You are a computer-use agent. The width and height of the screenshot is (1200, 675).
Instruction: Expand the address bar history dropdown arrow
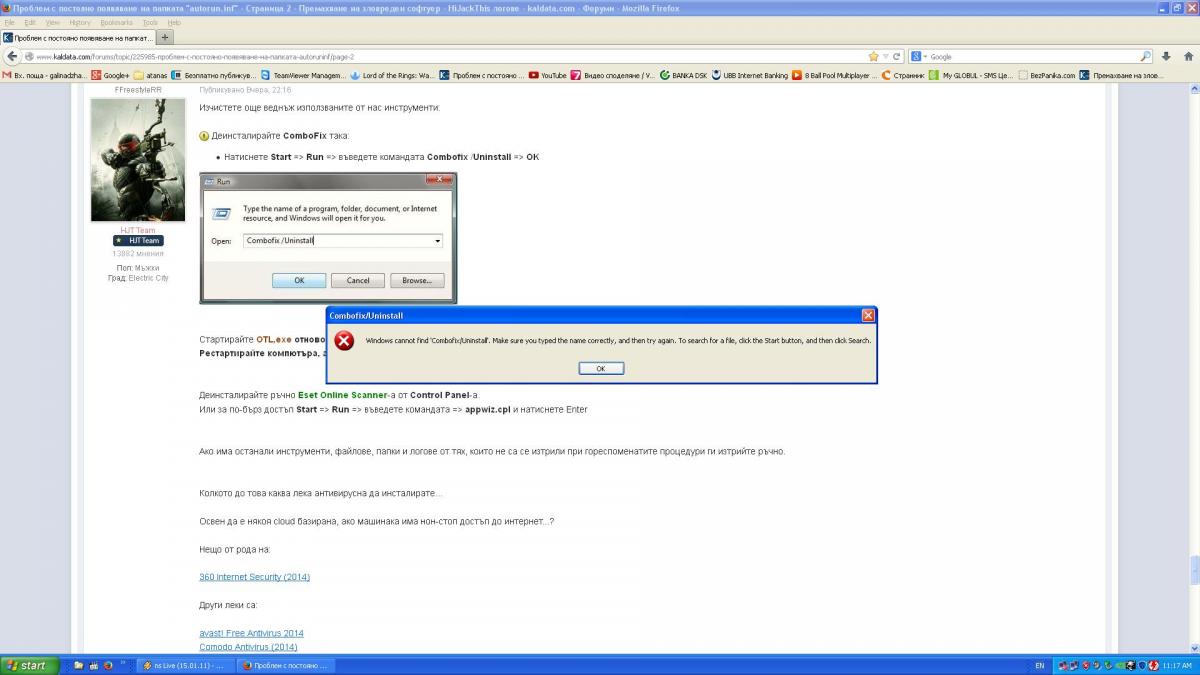pyautogui.click(x=885, y=57)
